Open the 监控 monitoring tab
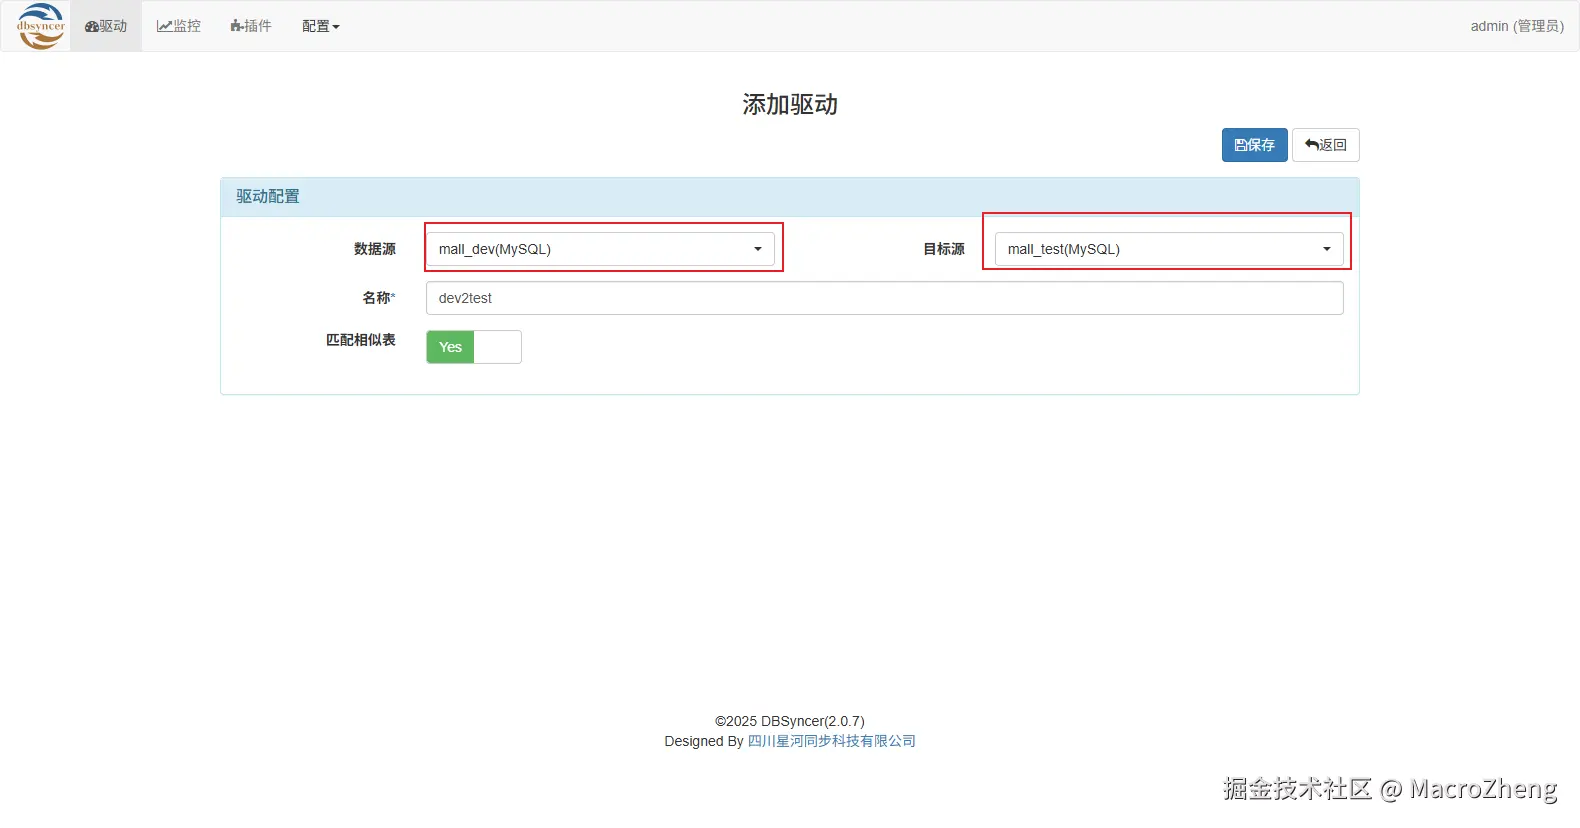 (x=179, y=26)
